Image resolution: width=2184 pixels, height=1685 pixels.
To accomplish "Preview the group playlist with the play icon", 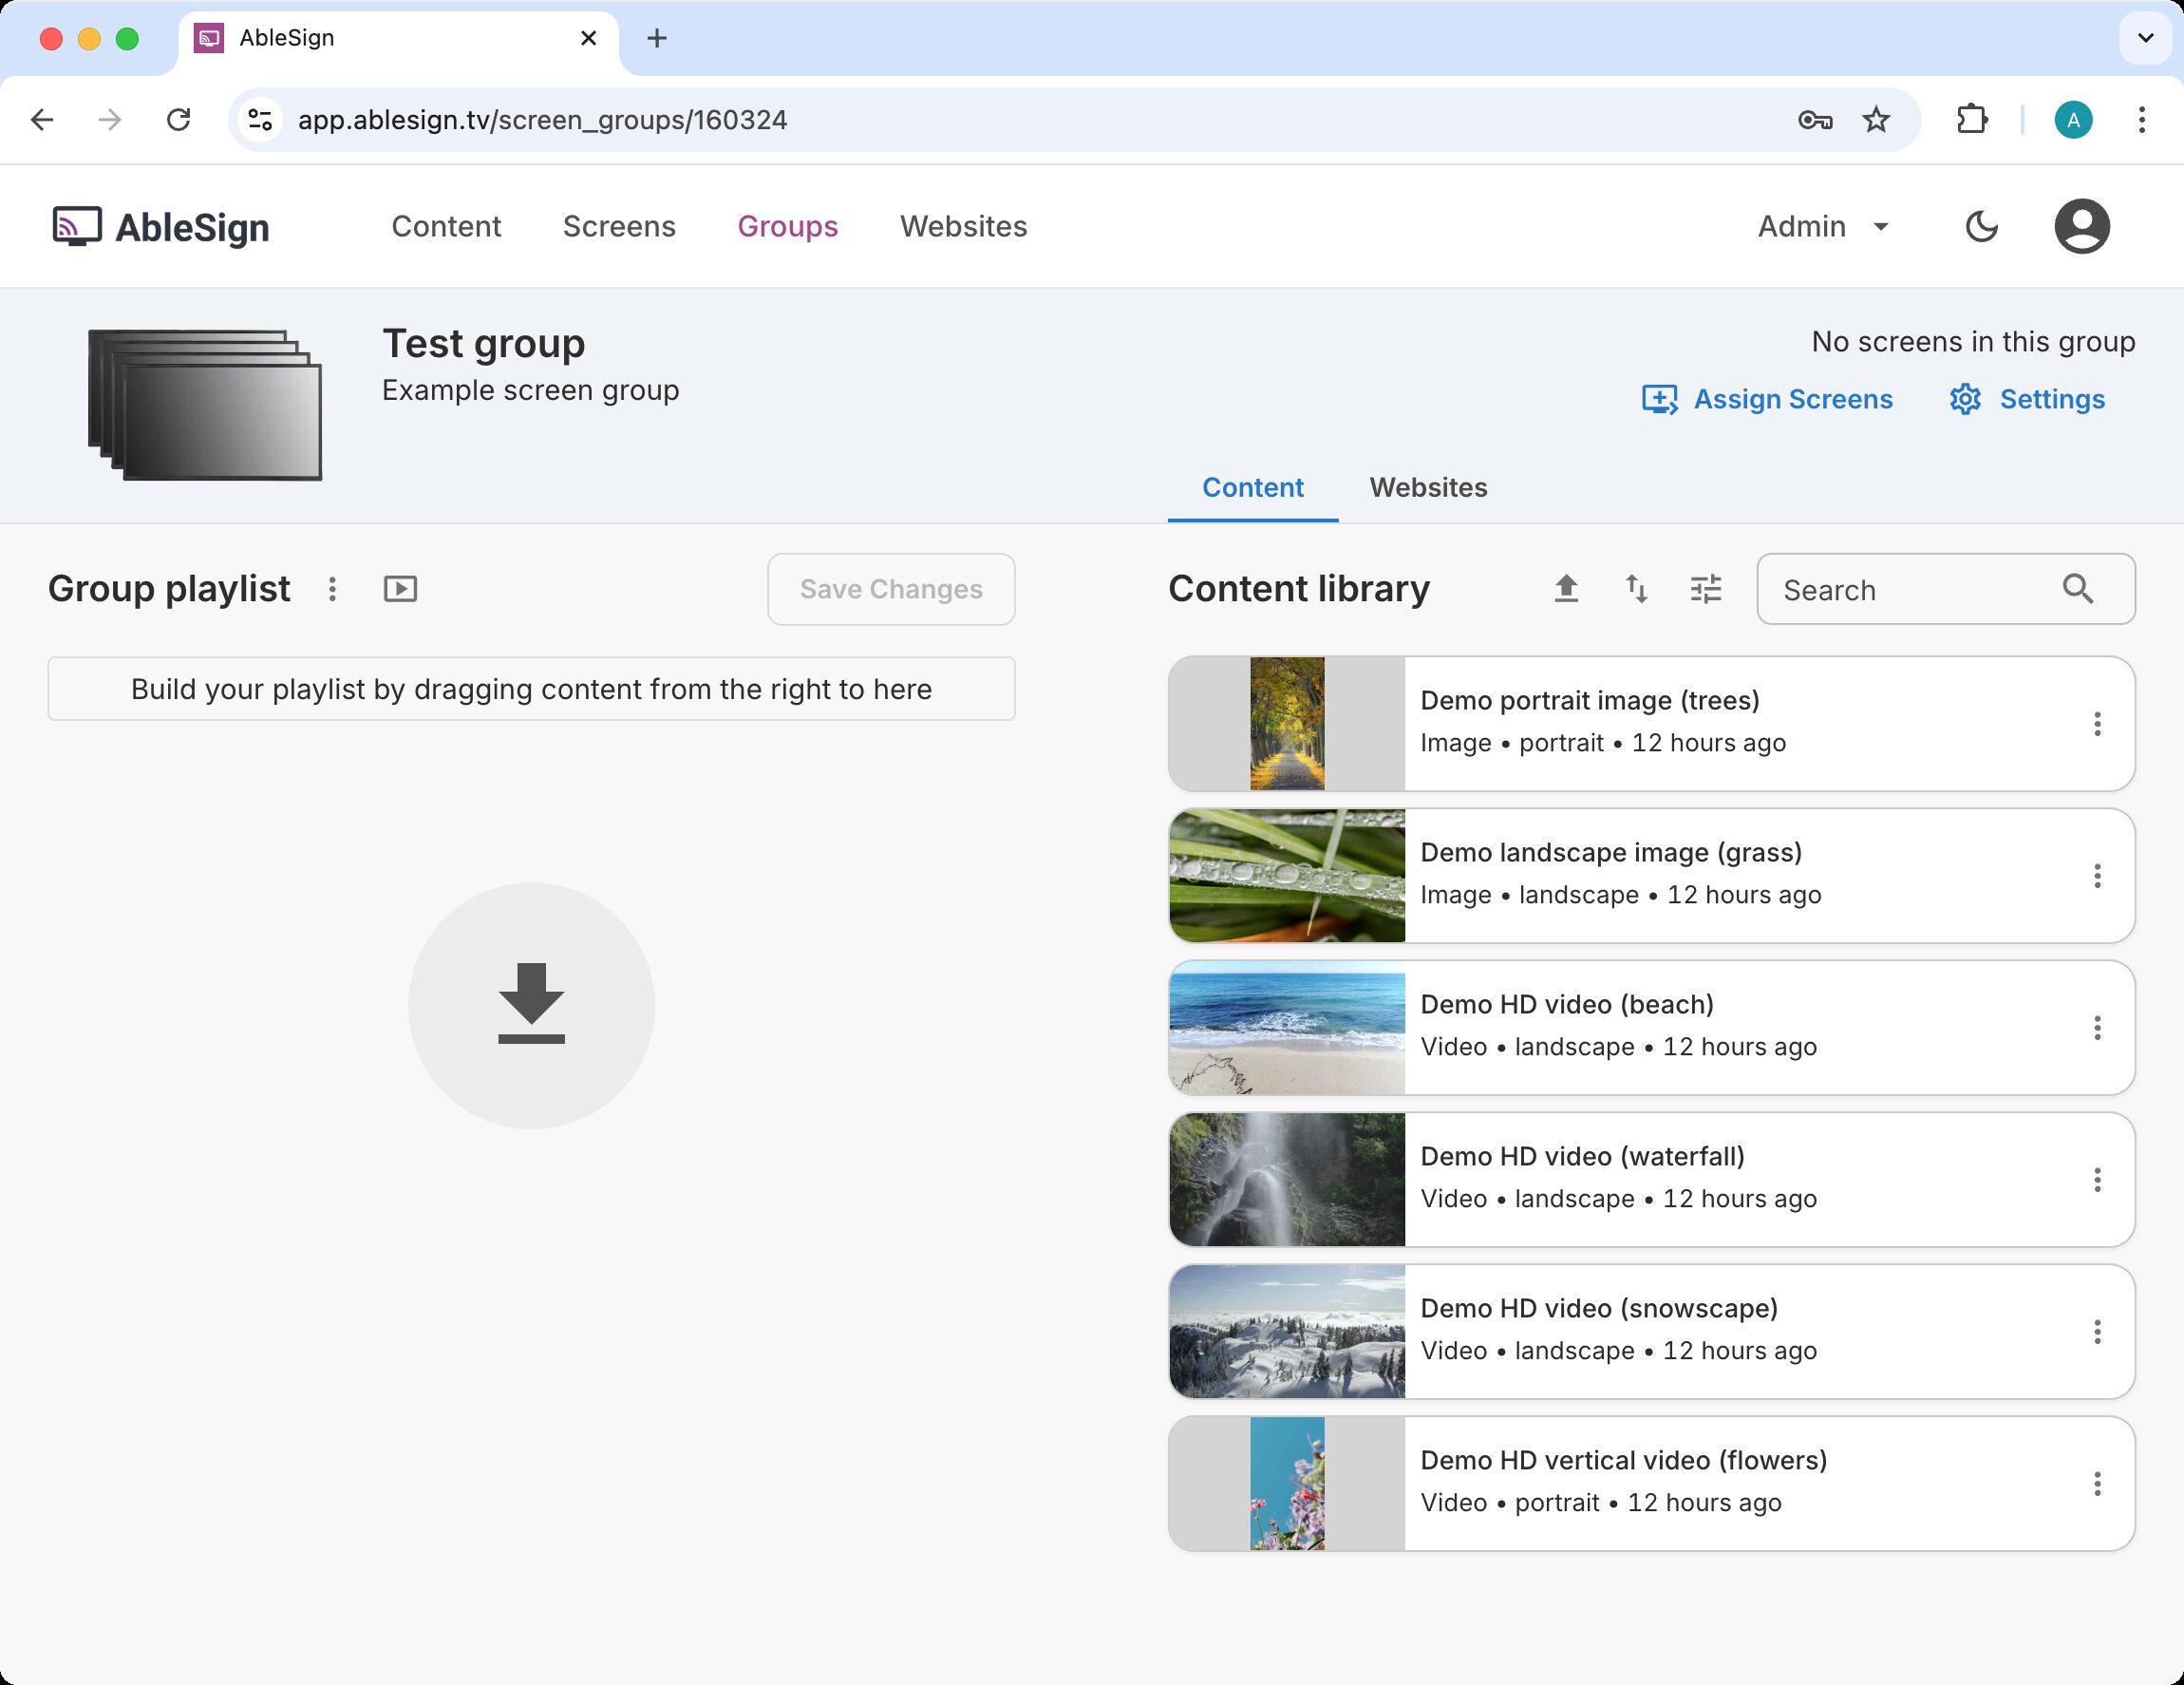I will click(400, 589).
